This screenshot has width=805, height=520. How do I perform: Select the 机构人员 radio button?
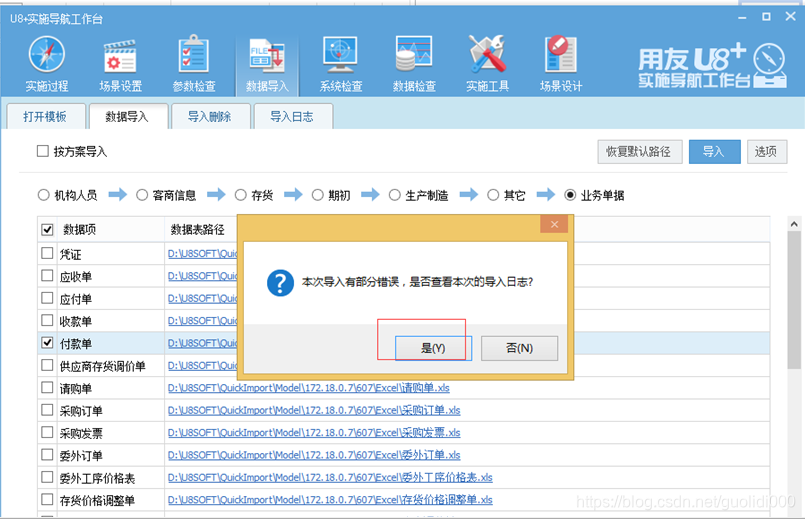click(44, 195)
